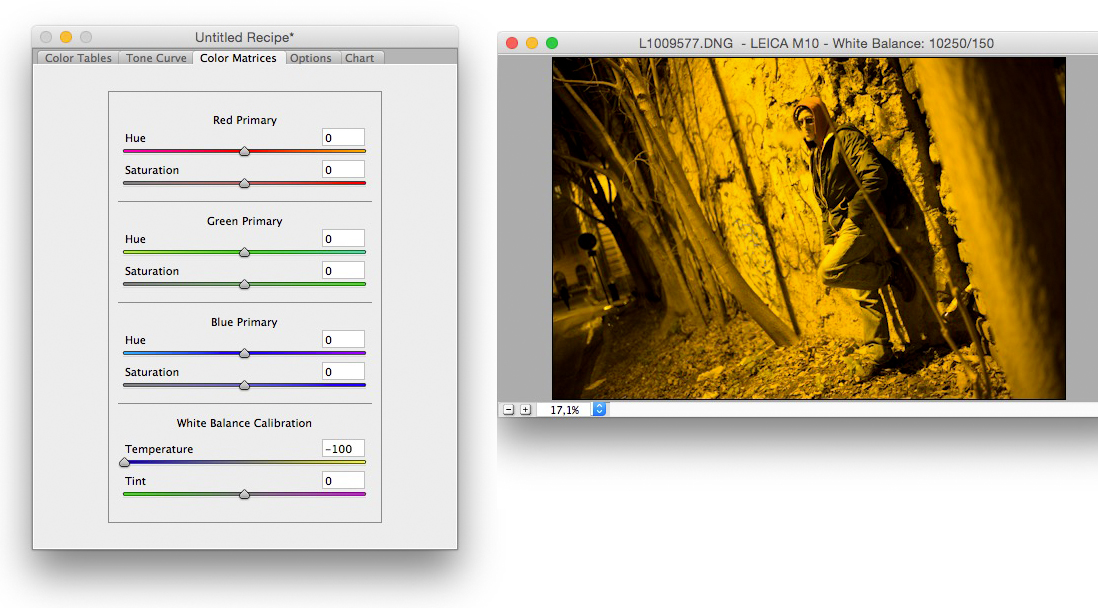Click the Temperature slider handle
This screenshot has width=1098, height=608.
[x=125, y=462]
